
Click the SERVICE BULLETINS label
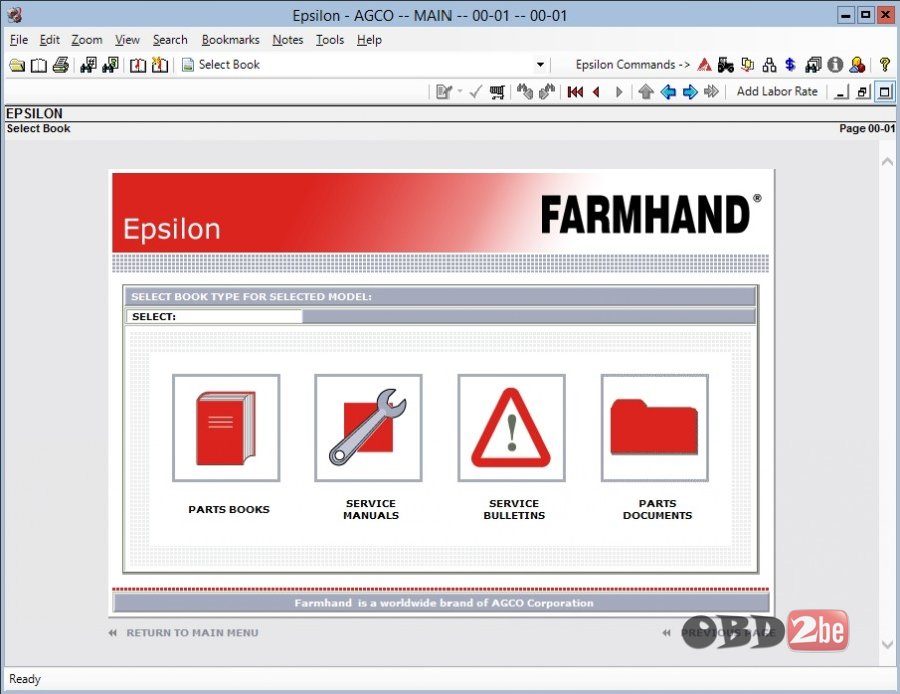pyautogui.click(x=514, y=509)
